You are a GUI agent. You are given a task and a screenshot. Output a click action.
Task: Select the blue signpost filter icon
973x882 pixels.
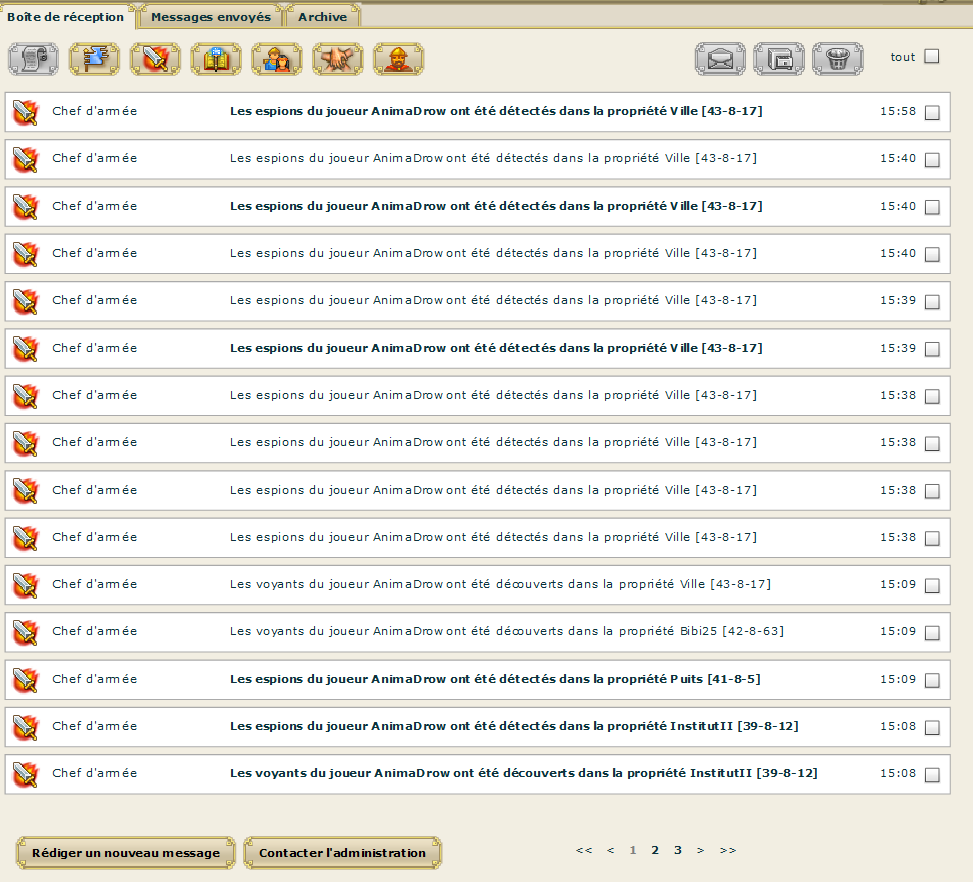point(94,59)
